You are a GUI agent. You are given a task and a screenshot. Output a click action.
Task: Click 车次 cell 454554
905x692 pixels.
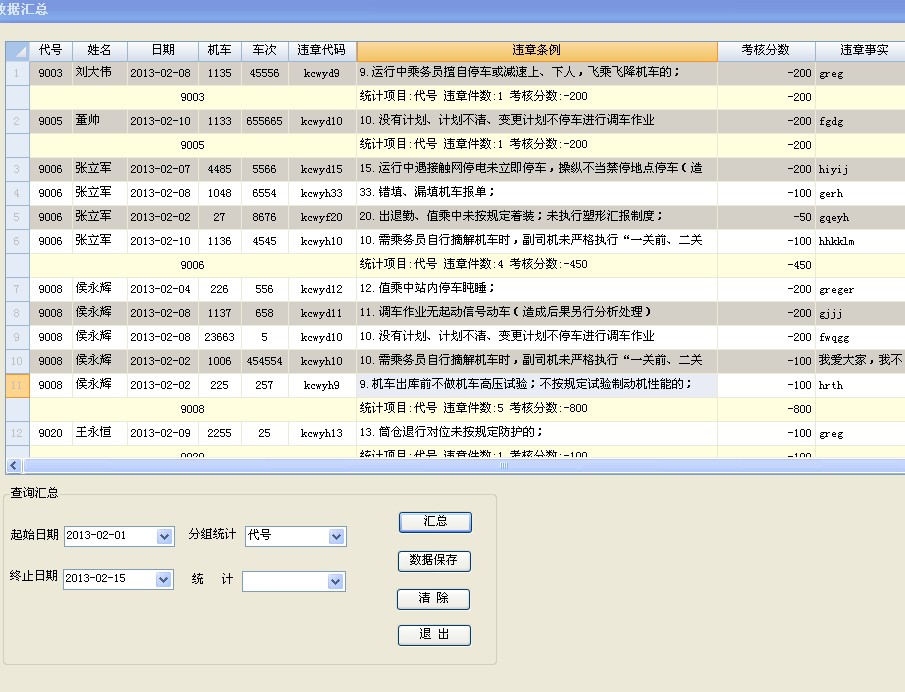click(x=264, y=361)
